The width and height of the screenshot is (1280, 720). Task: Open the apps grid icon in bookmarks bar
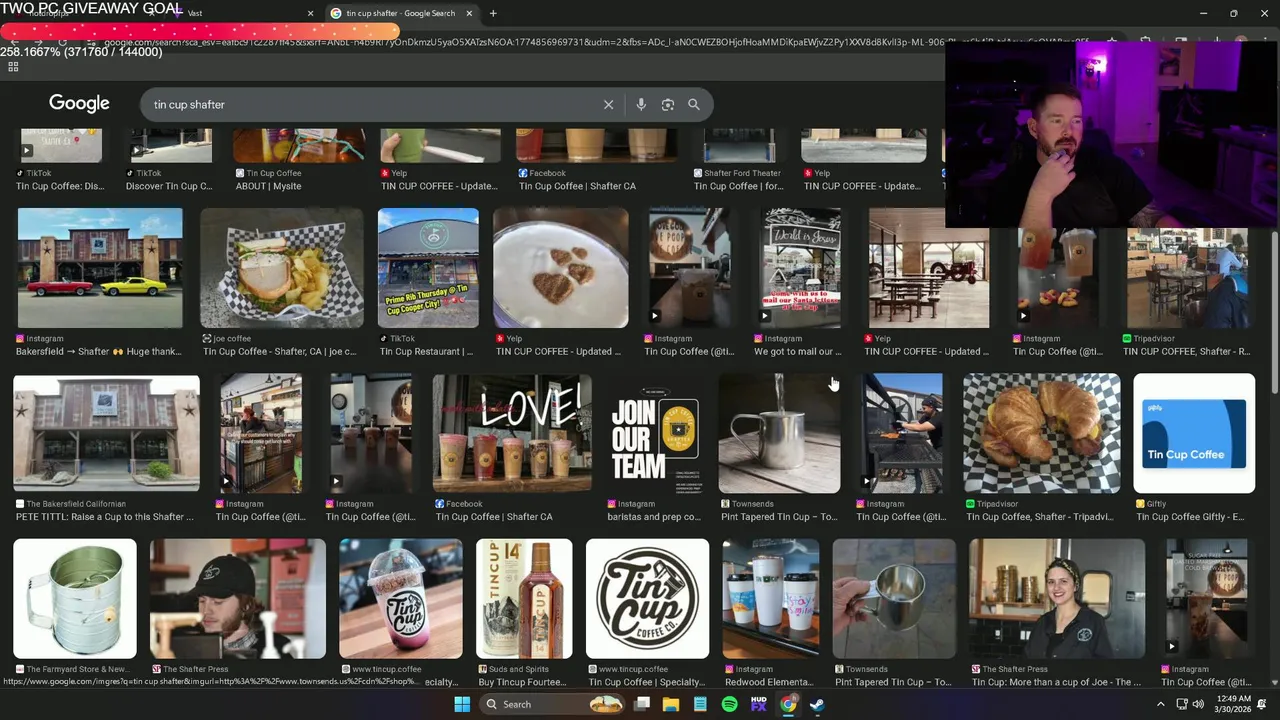(x=13, y=67)
